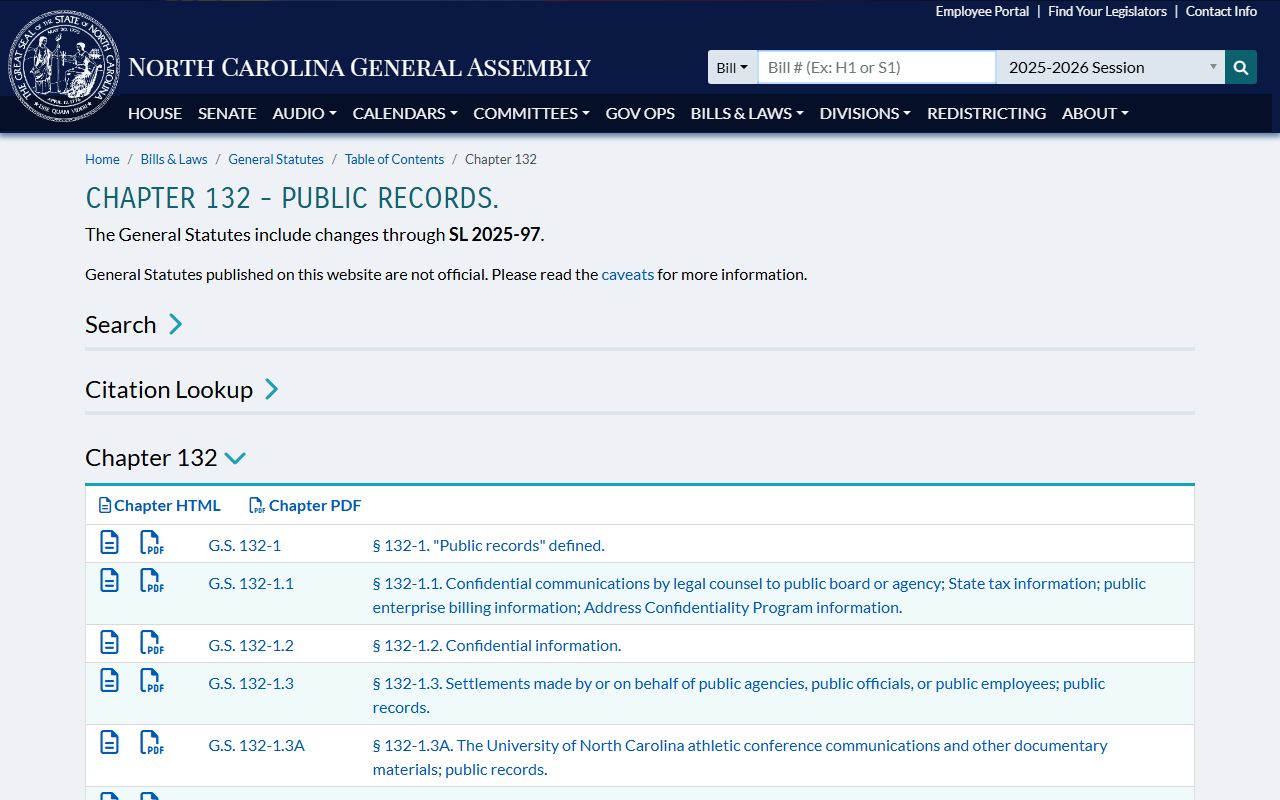Open PDF icon for G.S. 132-1

[x=151, y=543]
